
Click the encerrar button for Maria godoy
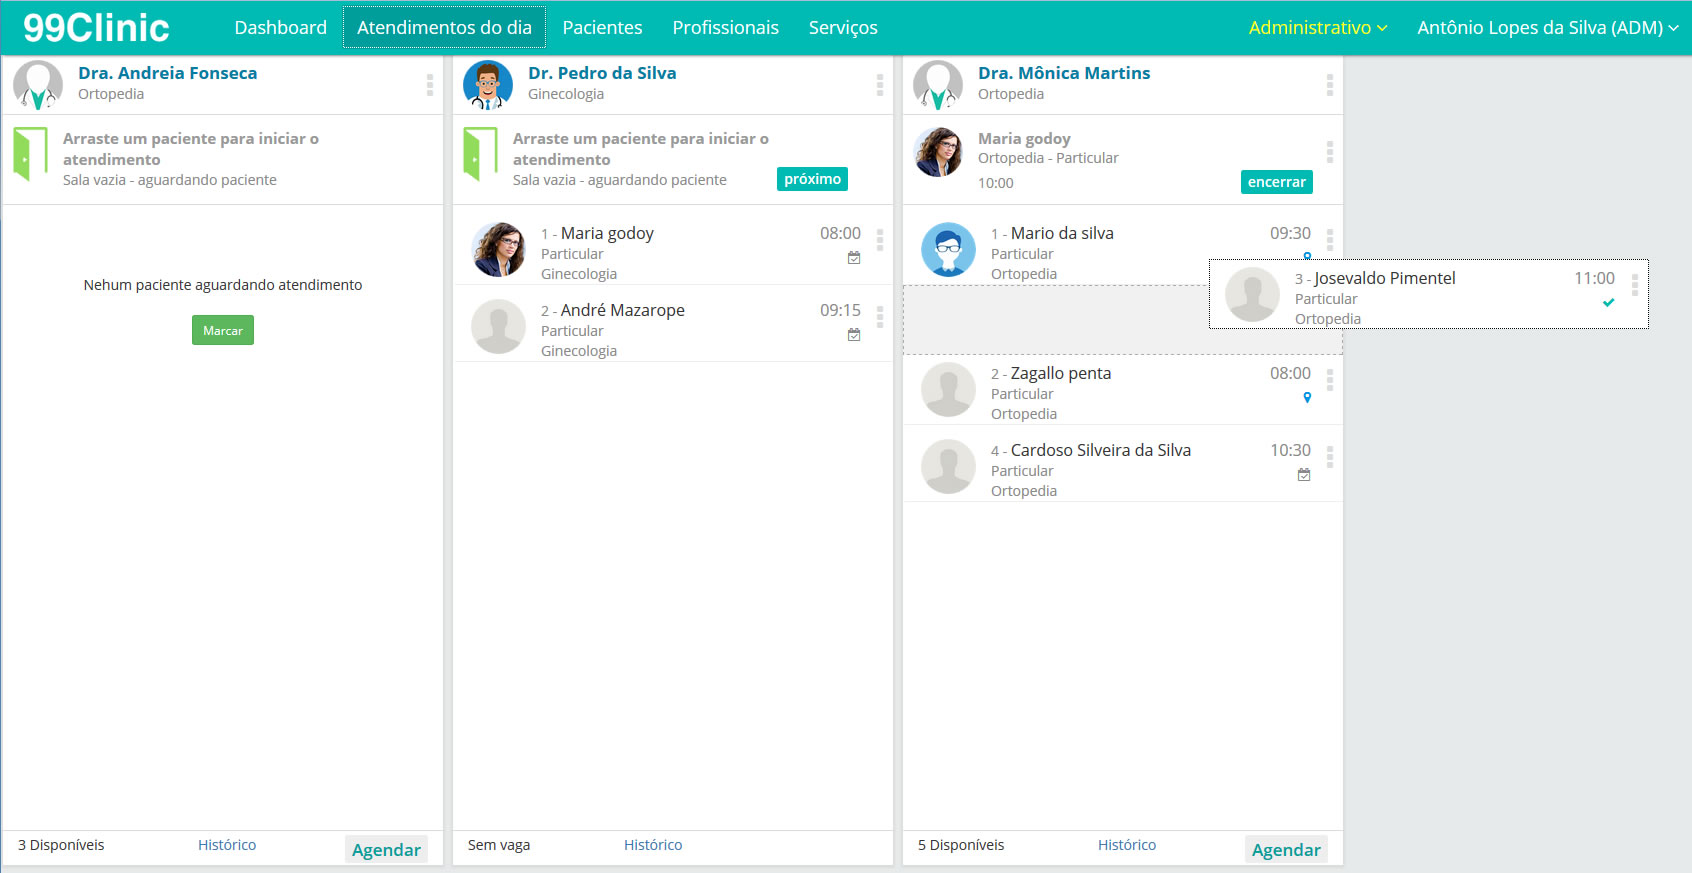coord(1276,182)
